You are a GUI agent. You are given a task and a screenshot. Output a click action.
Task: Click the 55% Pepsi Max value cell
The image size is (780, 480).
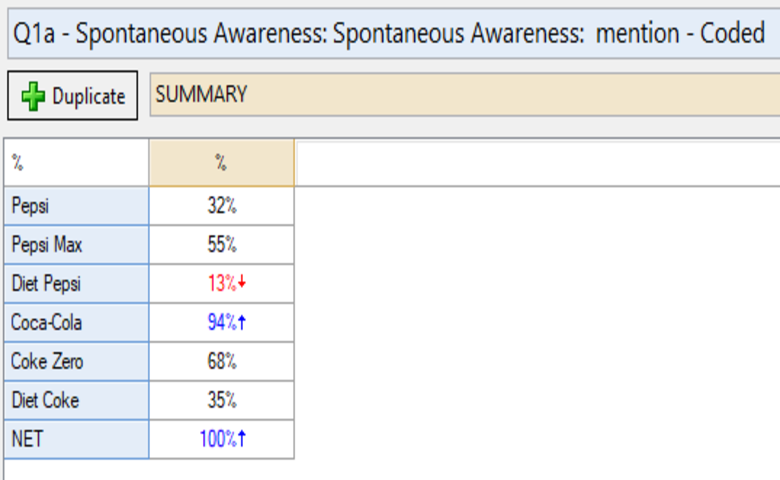click(221, 245)
